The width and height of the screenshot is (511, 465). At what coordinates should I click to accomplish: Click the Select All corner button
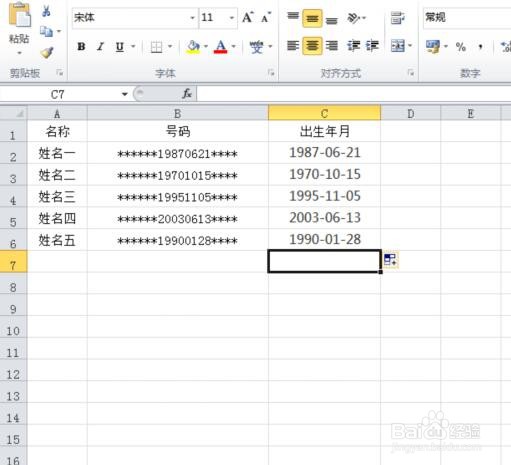[x=14, y=113]
